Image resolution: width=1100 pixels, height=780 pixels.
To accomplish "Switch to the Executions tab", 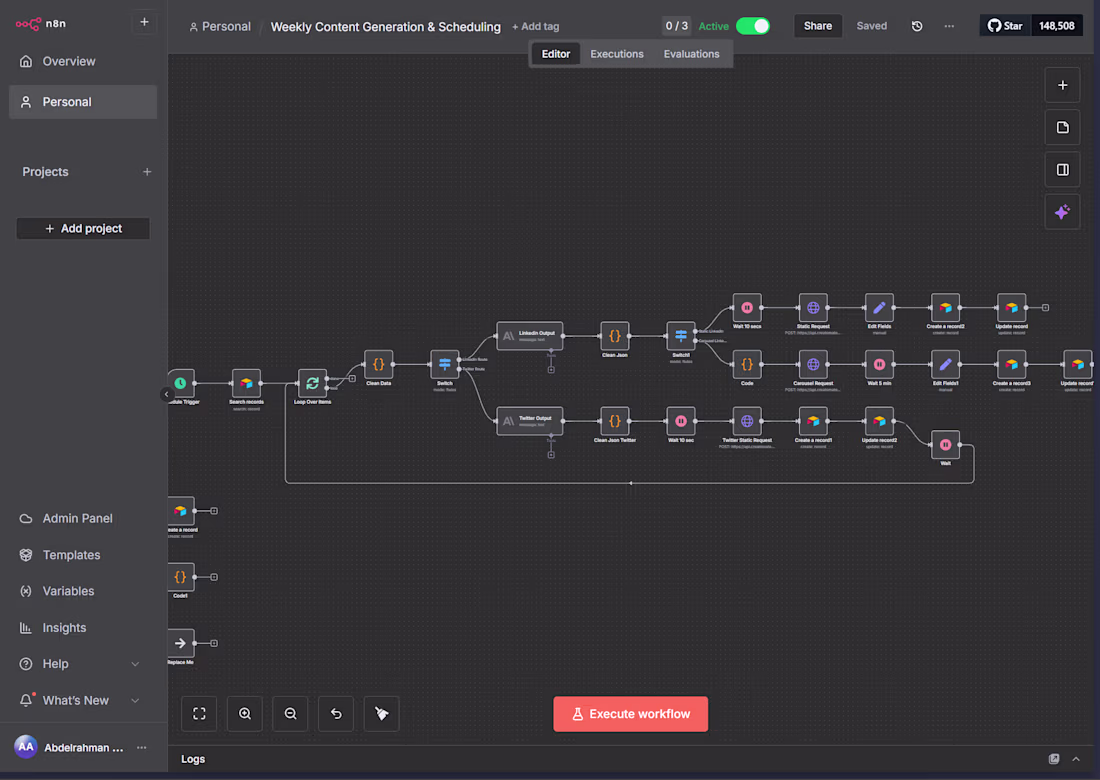I will [617, 54].
